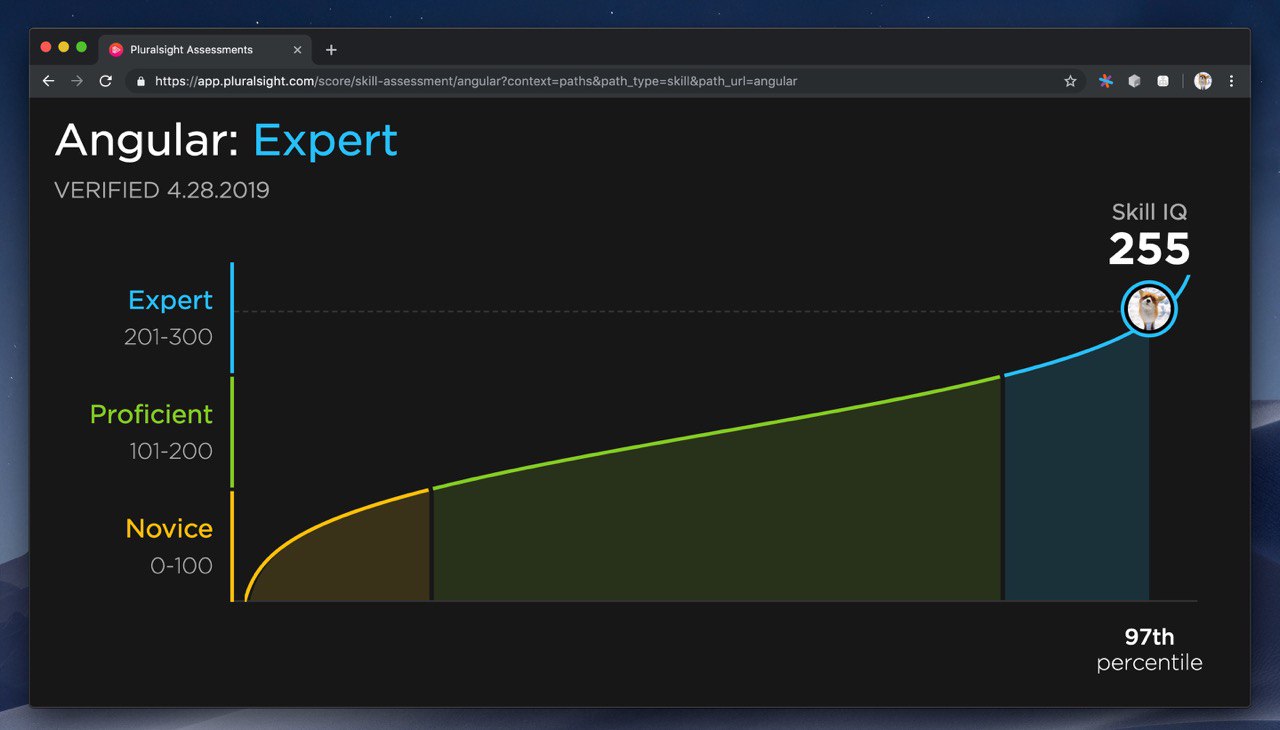Open the square extension icon beside the cube
Screen dimensions: 1280x730
1162,81
